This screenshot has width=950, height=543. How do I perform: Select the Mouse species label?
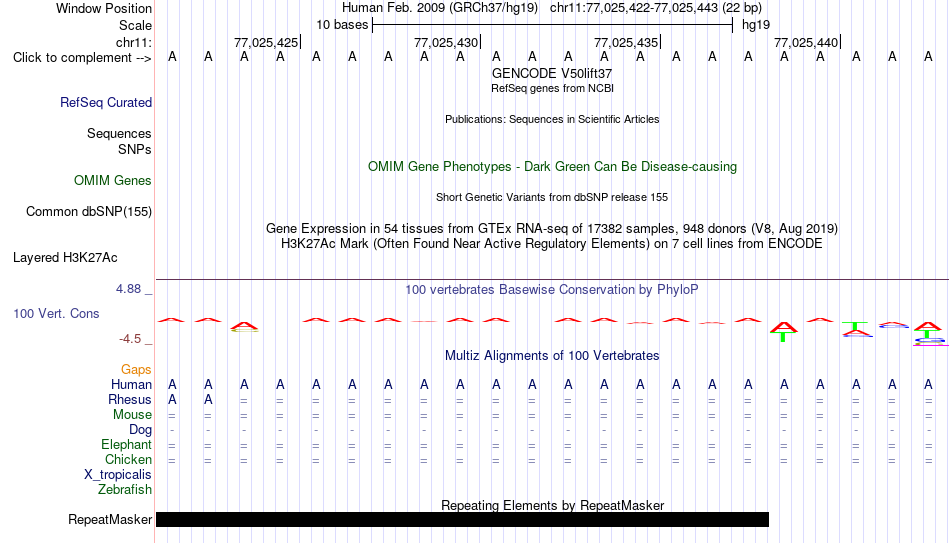click(x=133, y=415)
